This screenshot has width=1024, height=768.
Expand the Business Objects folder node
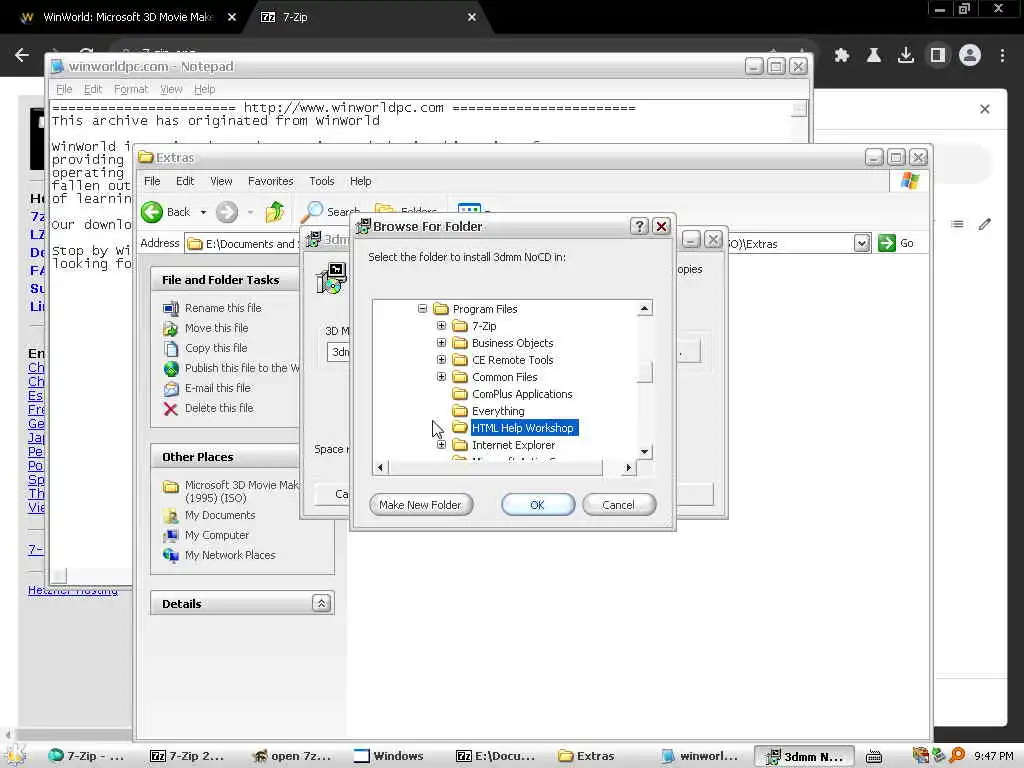(x=441, y=342)
